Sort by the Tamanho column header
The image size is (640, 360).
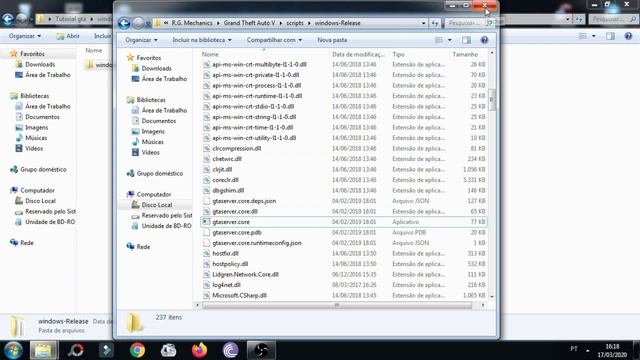click(x=465, y=54)
